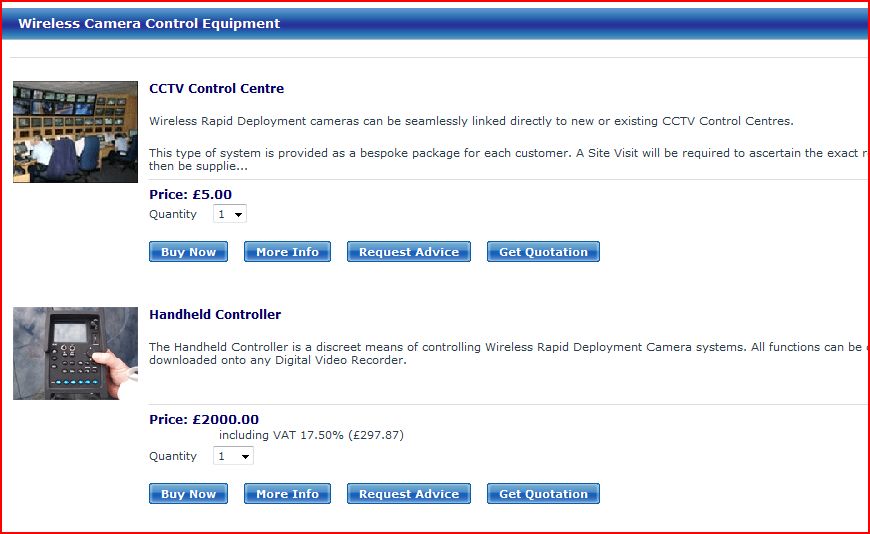Select Get Quotation for the Handheld Controller
Screen dimensions: 870x534
click(543, 494)
